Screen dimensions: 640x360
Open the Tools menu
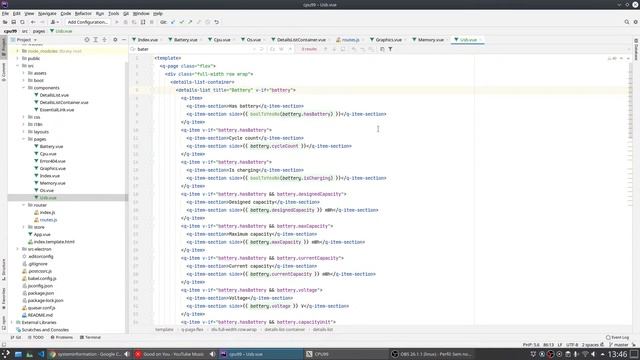click(x=113, y=13)
